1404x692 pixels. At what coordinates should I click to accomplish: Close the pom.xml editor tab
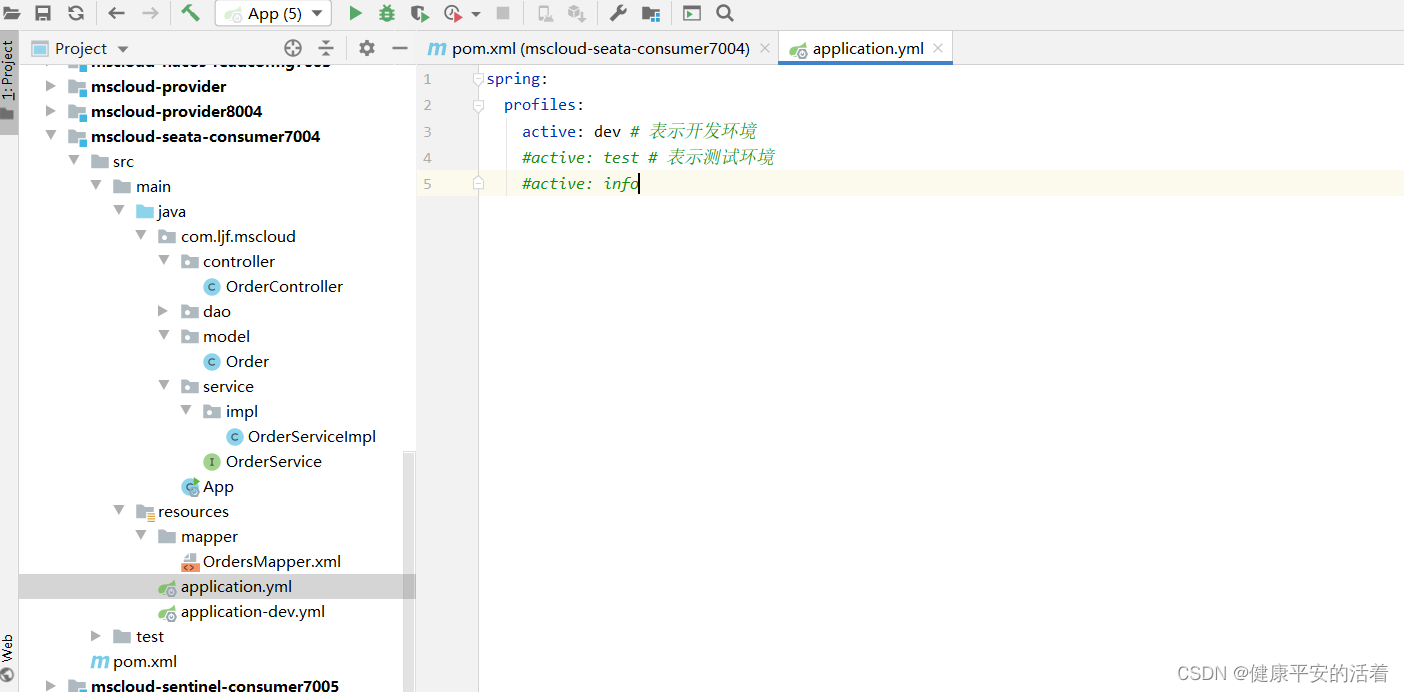(x=765, y=48)
